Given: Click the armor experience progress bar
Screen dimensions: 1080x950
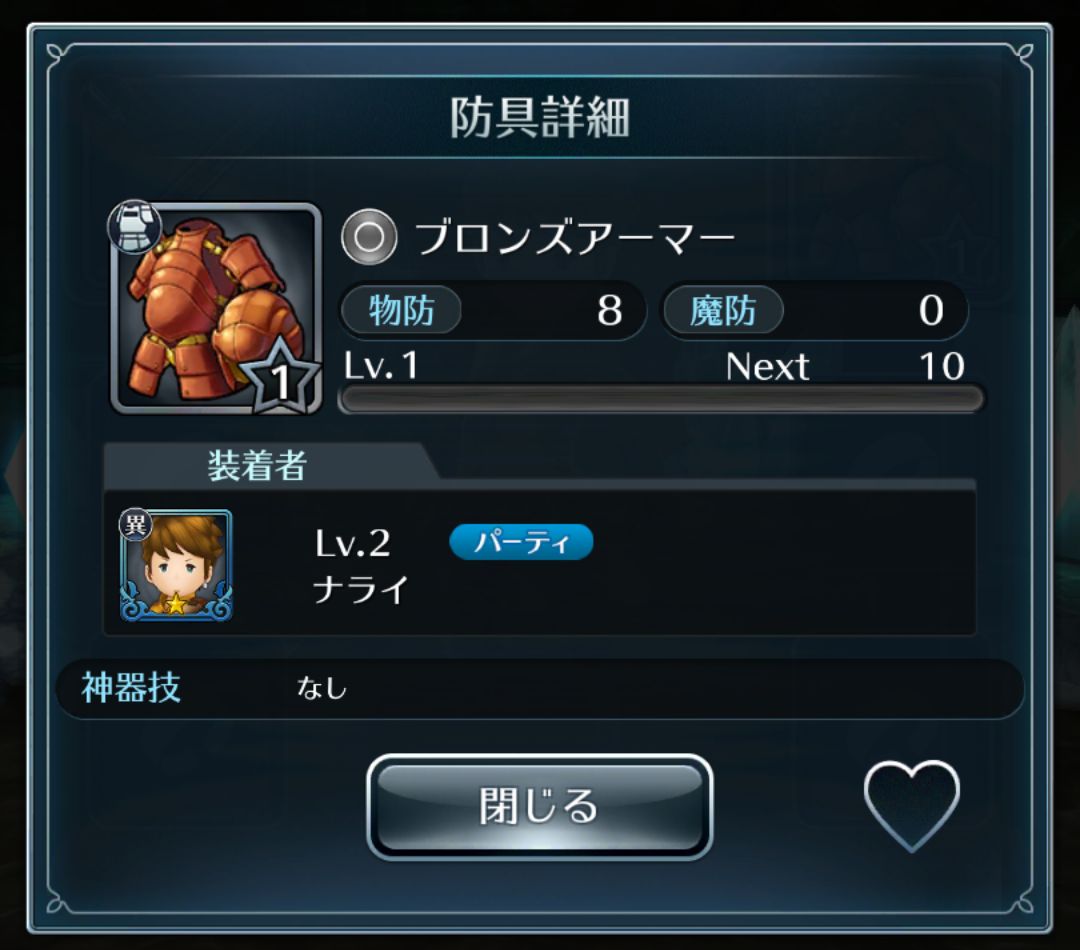Looking at the screenshot, I should pyautogui.click(x=661, y=400).
